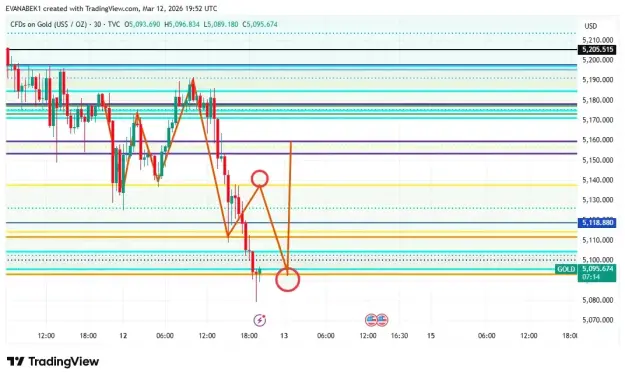Click the TradingView logo at bottom left
Image resolution: width=625 pixels, height=379 pixels.
(x=53, y=361)
